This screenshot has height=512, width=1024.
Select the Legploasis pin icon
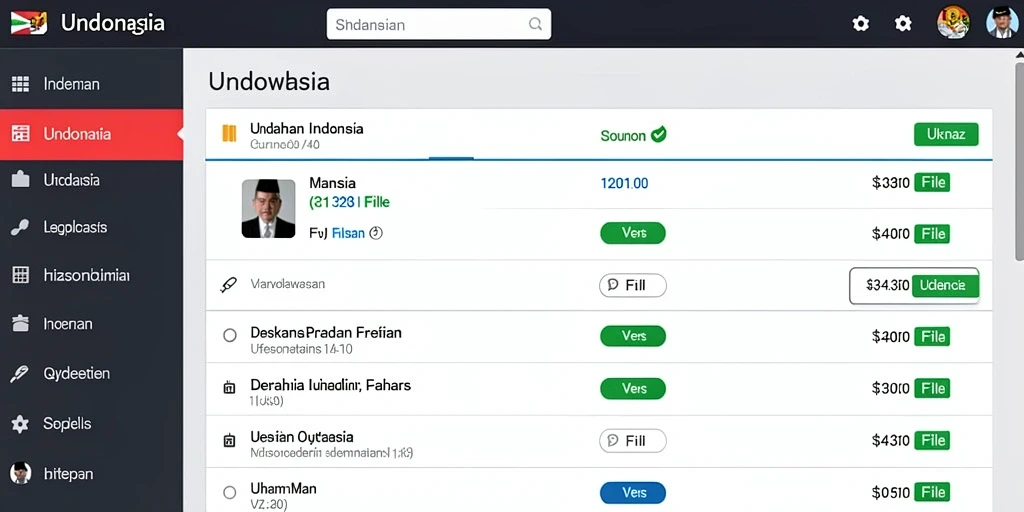coord(20,227)
